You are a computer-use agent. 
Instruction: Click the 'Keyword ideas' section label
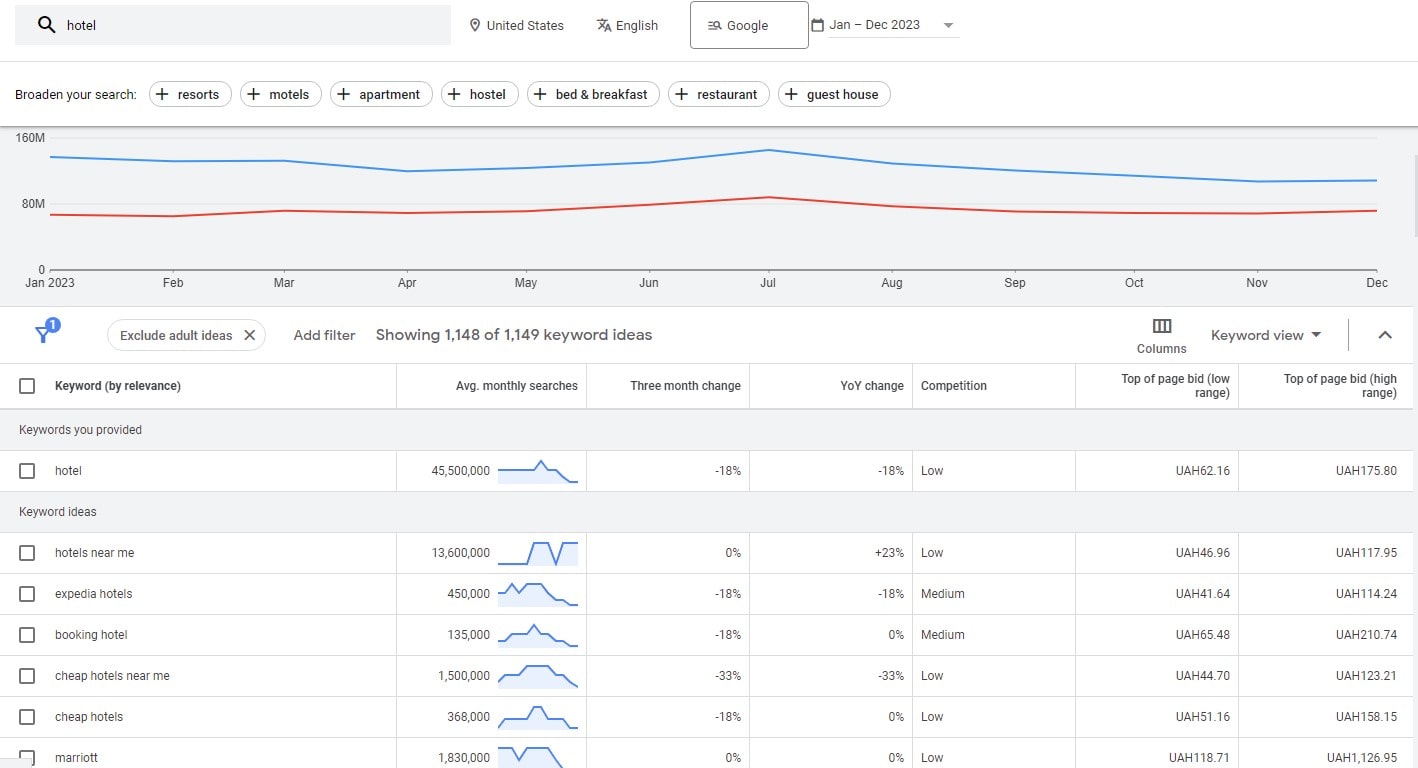point(58,512)
